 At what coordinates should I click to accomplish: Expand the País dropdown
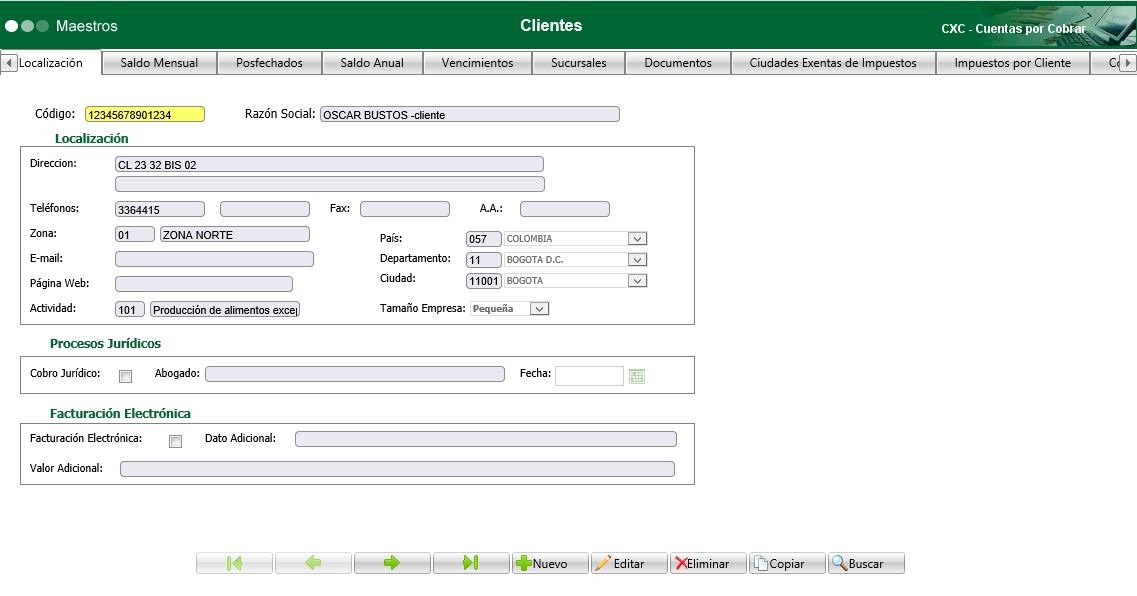[637, 239]
